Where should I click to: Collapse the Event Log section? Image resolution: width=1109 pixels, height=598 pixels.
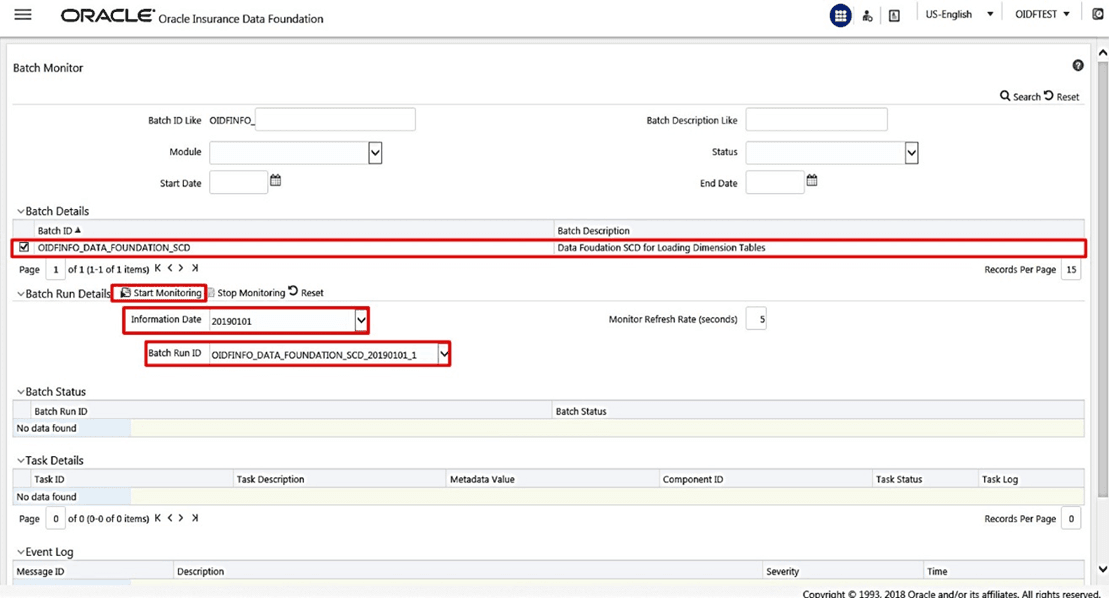click(21, 552)
